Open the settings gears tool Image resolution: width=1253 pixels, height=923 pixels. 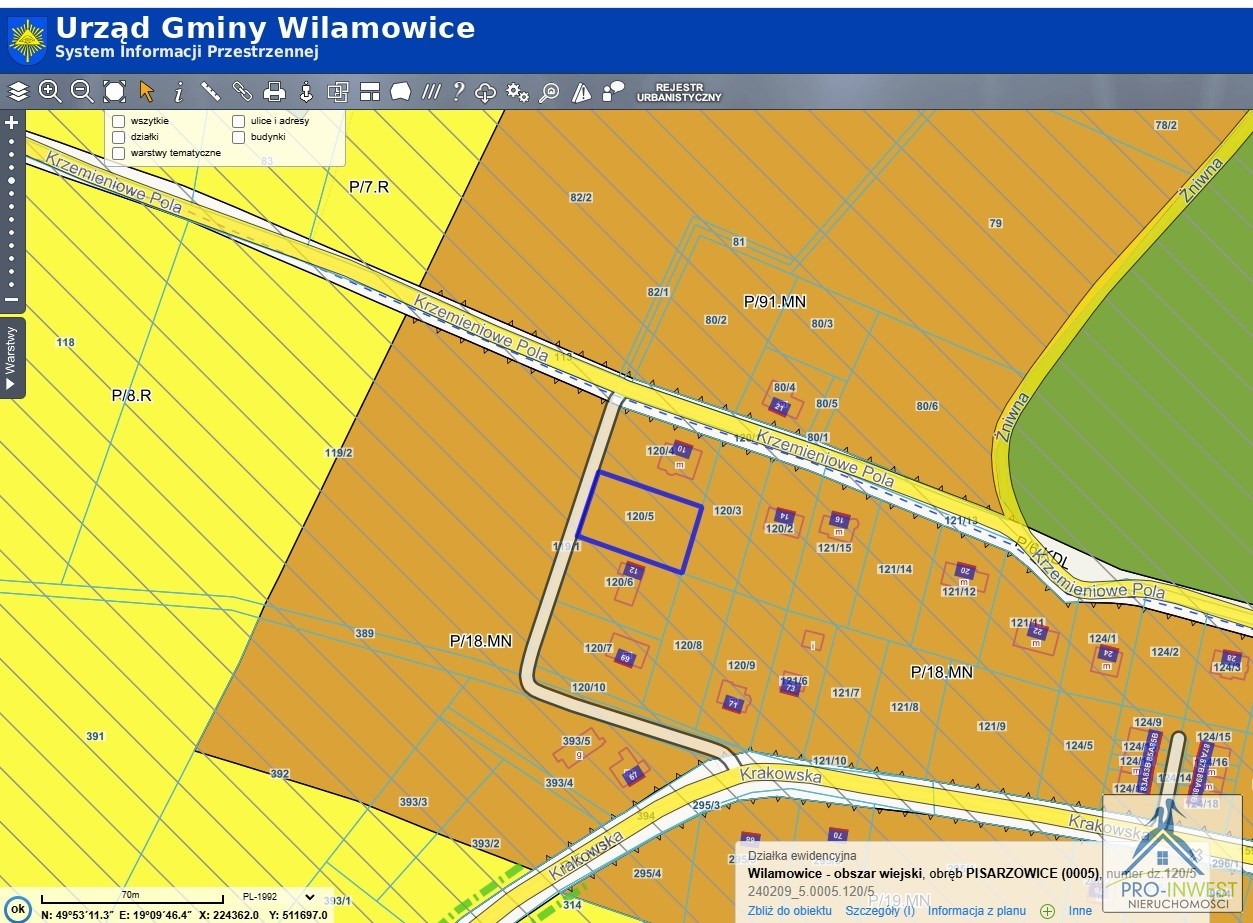tap(517, 92)
